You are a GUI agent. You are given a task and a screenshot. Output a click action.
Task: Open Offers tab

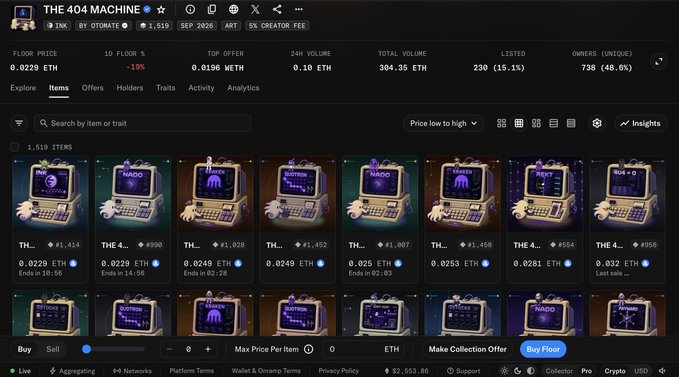point(93,88)
